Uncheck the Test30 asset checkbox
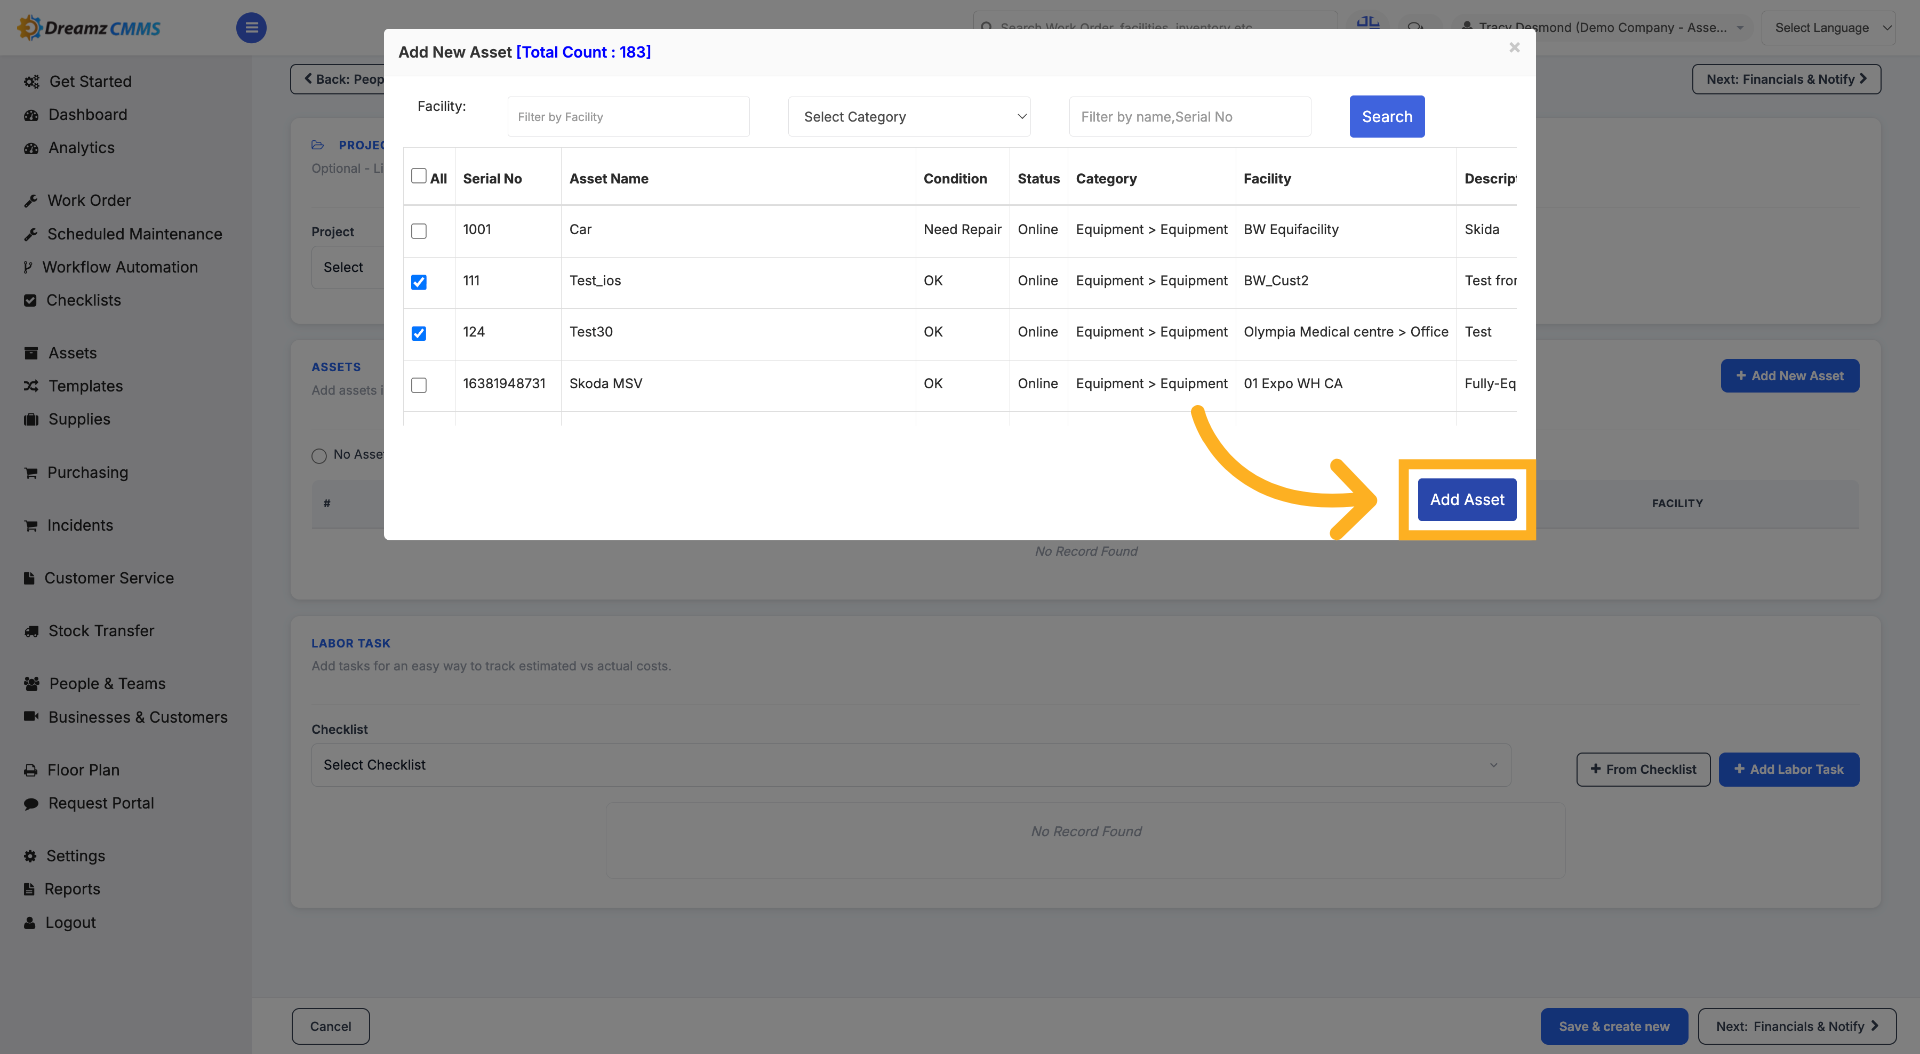 (x=419, y=333)
